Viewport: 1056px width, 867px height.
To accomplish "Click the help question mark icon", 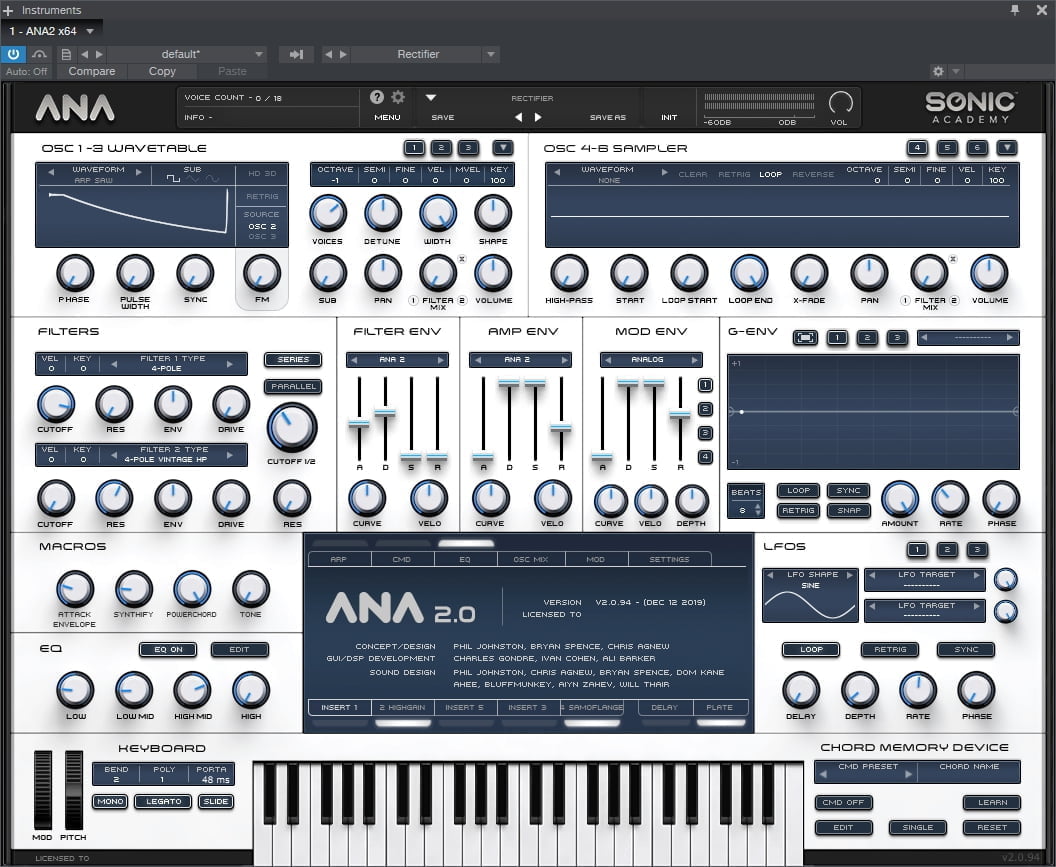I will click(377, 97).
